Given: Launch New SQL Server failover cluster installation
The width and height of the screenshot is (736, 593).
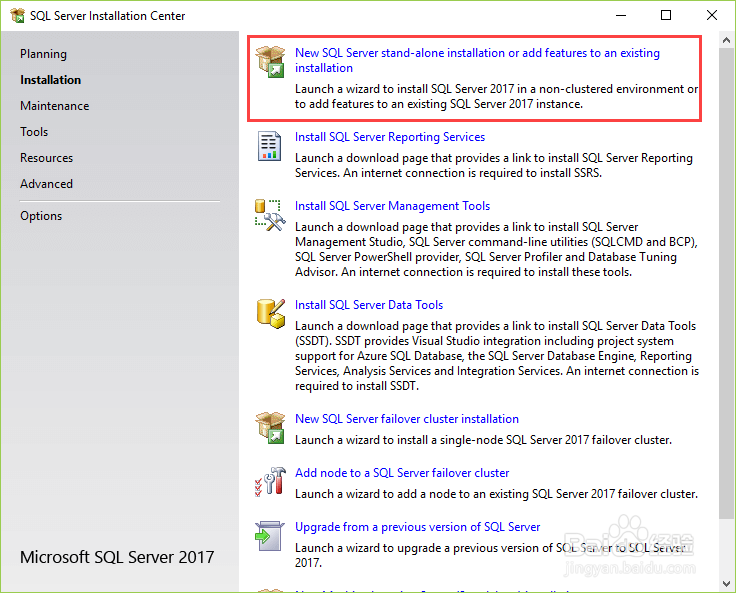Looking at the screenshot, I should pos(407,419).
